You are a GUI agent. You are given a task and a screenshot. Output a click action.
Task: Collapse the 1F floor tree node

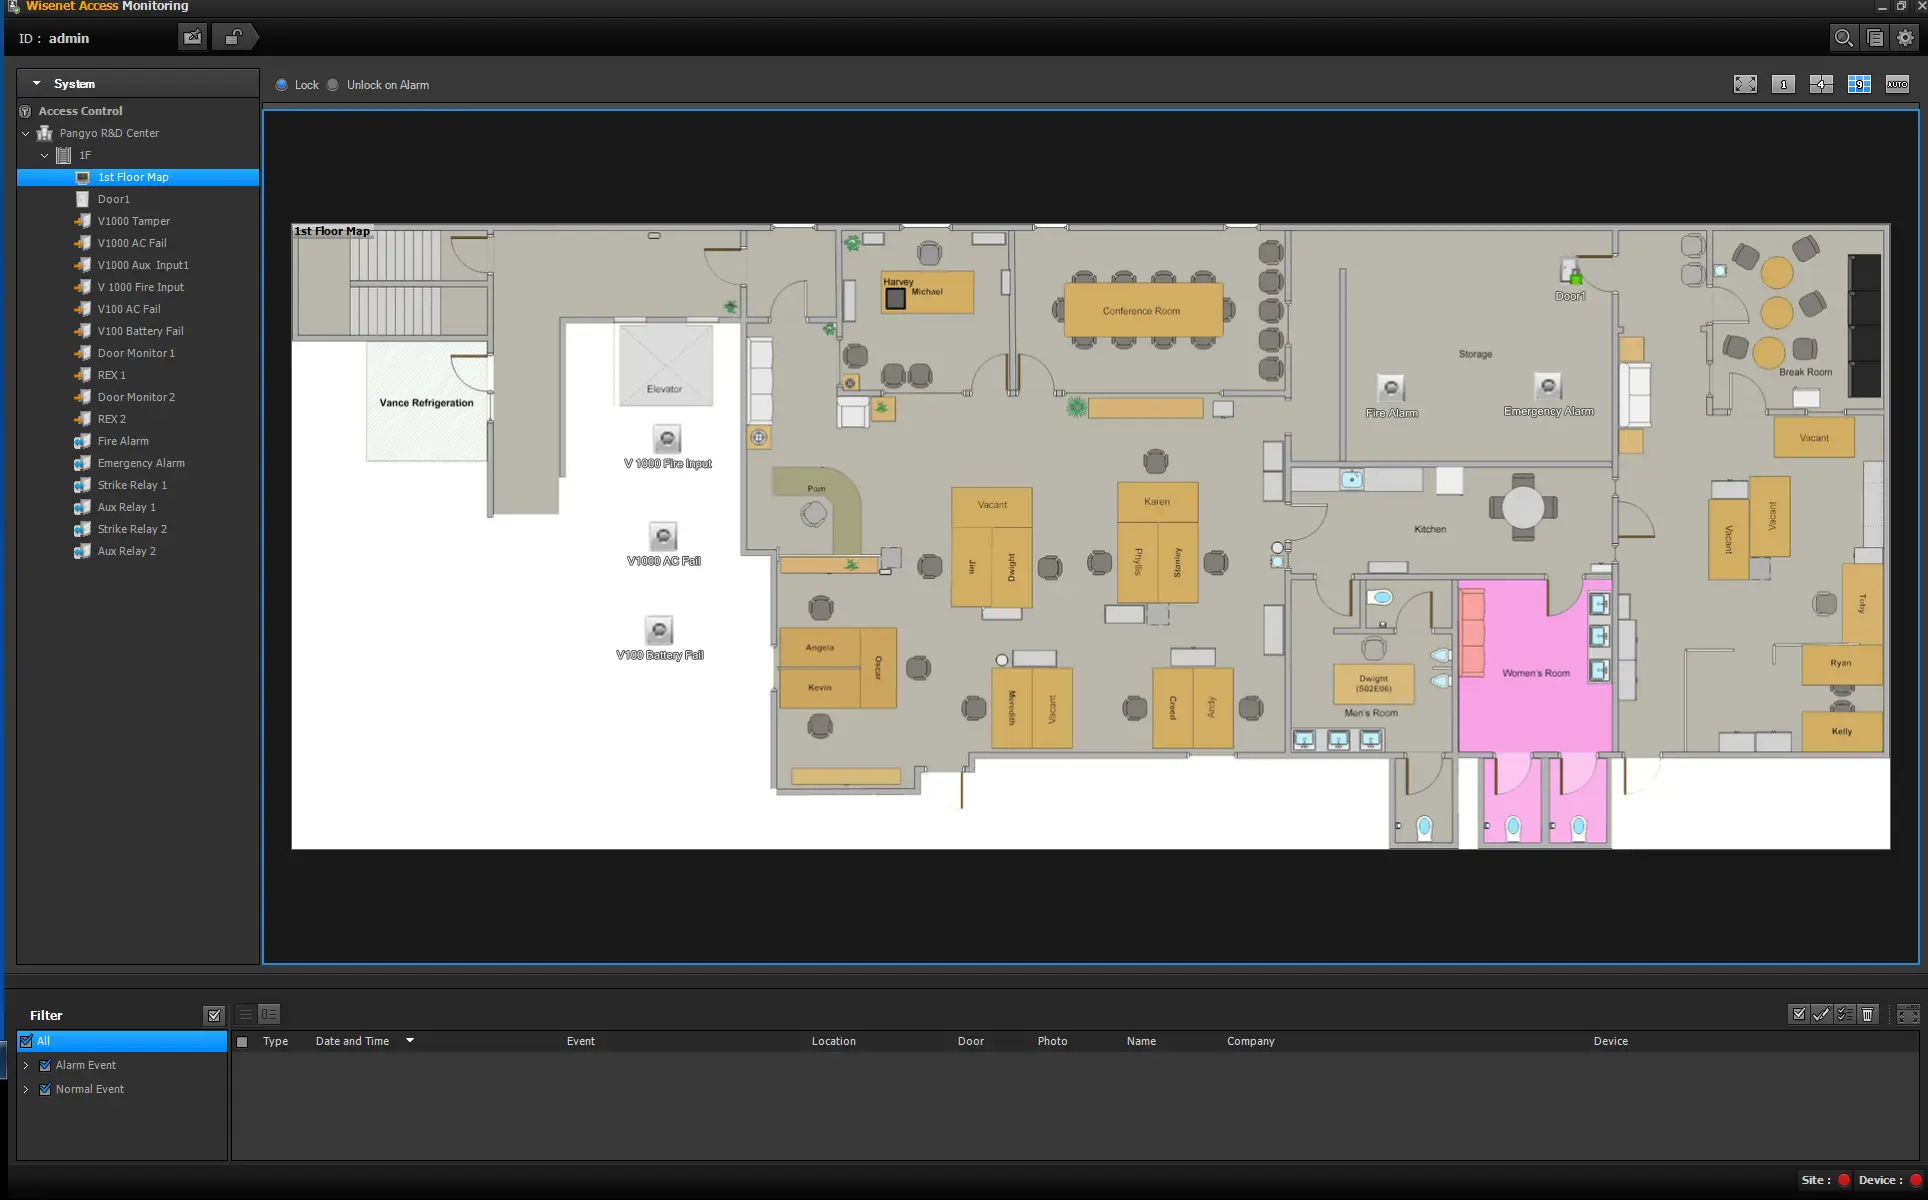pyautogui.click(x=44, y=155)
